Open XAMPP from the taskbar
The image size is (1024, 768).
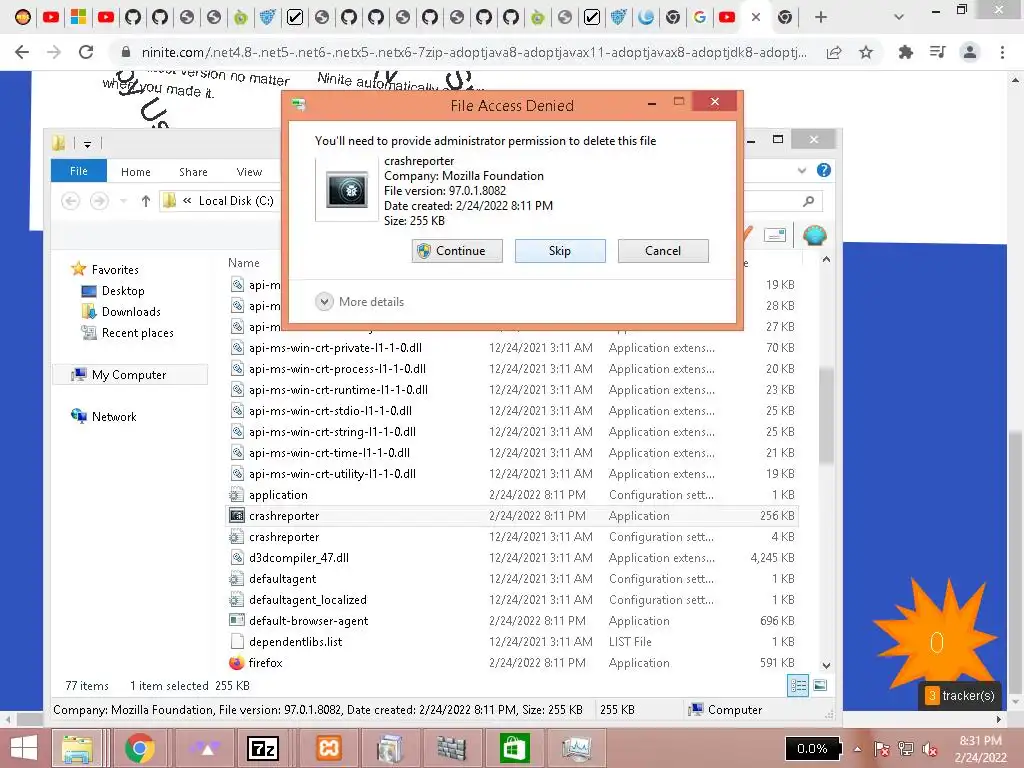[328, 748]
